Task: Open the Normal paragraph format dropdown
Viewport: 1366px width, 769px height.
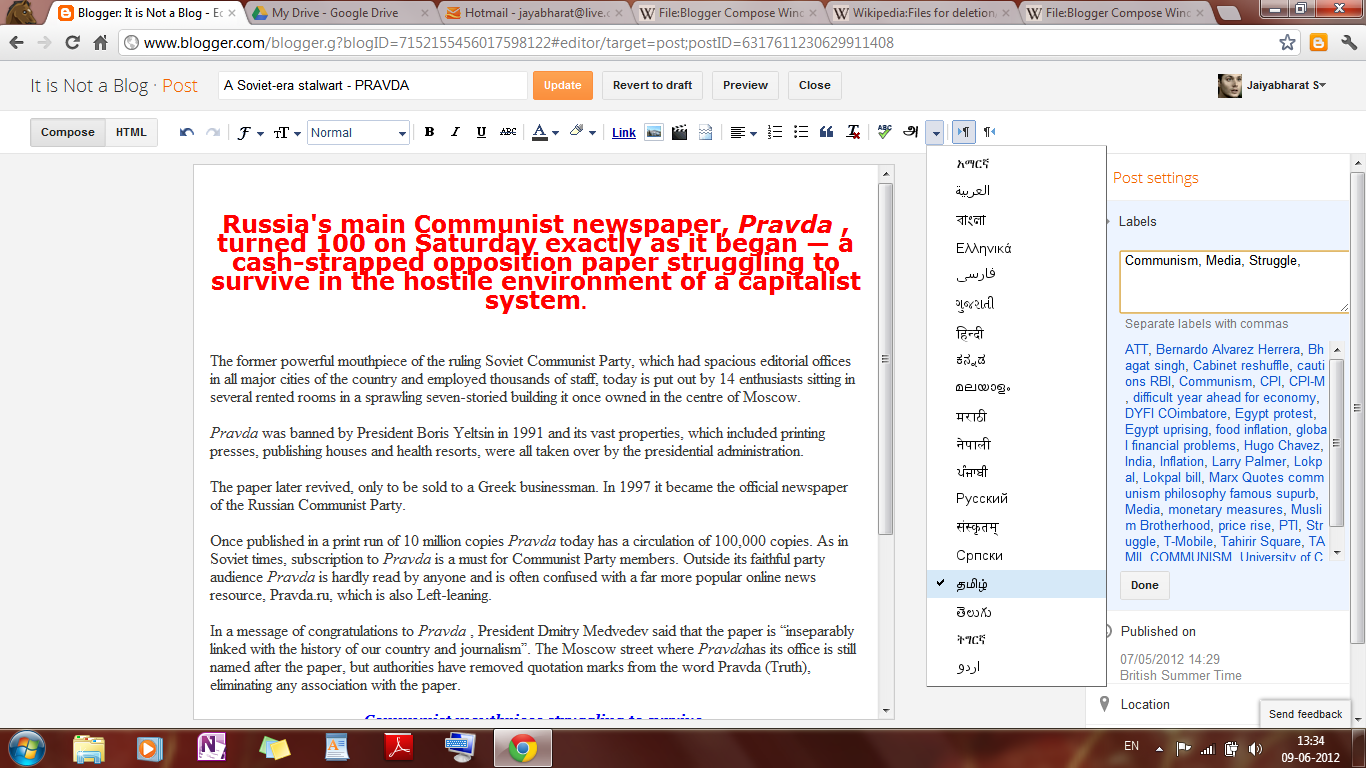Action: (358, 132)
